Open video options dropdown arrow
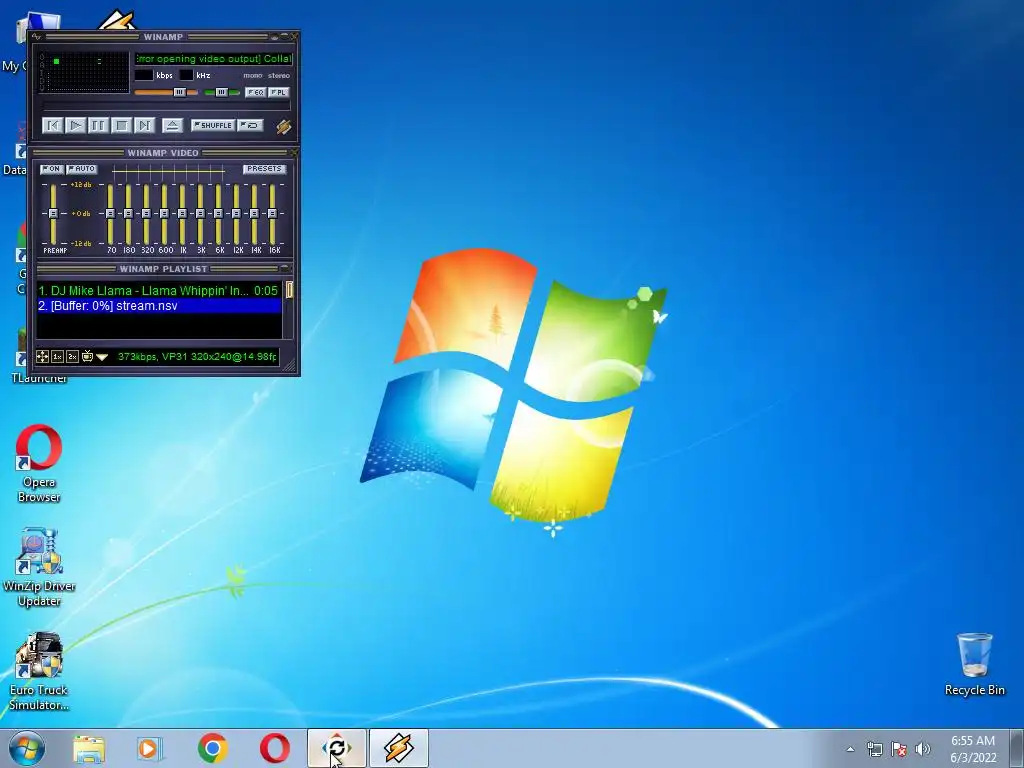The height and width of the screenshot is (768, 1024). pos(102,357)
